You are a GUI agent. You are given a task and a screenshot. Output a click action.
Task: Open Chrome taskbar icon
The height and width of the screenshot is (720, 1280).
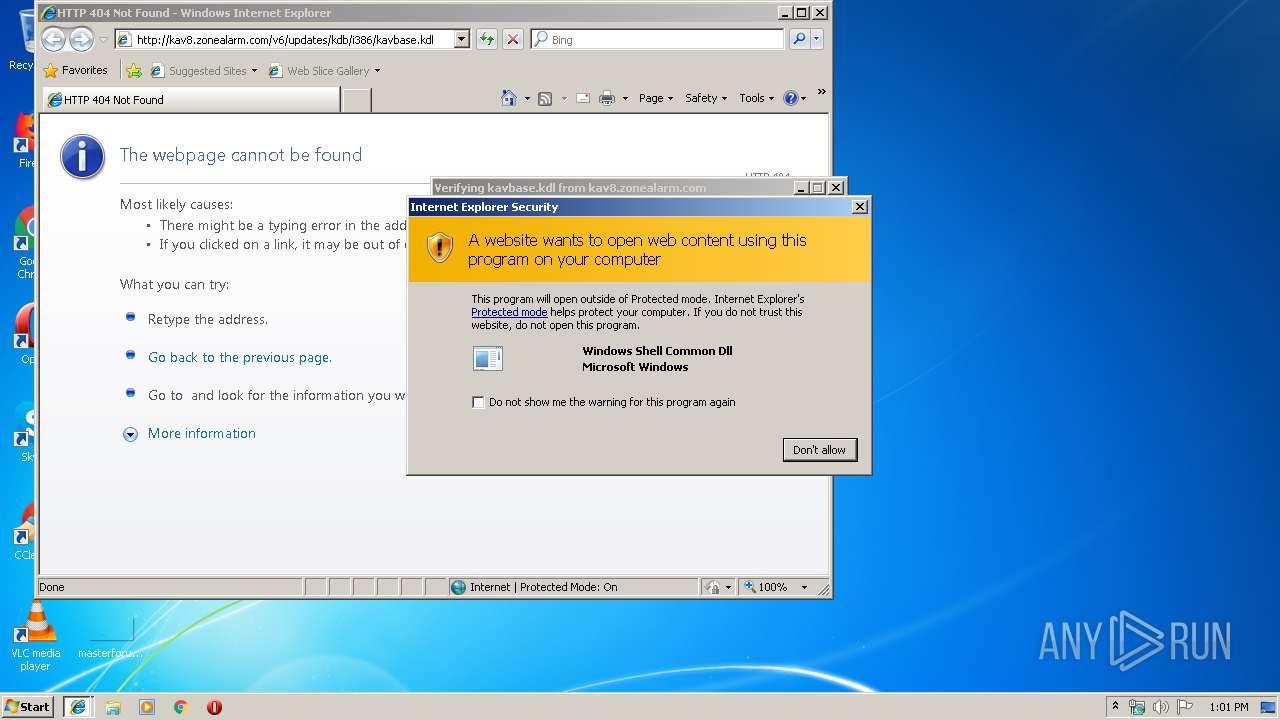pos(181,707)
